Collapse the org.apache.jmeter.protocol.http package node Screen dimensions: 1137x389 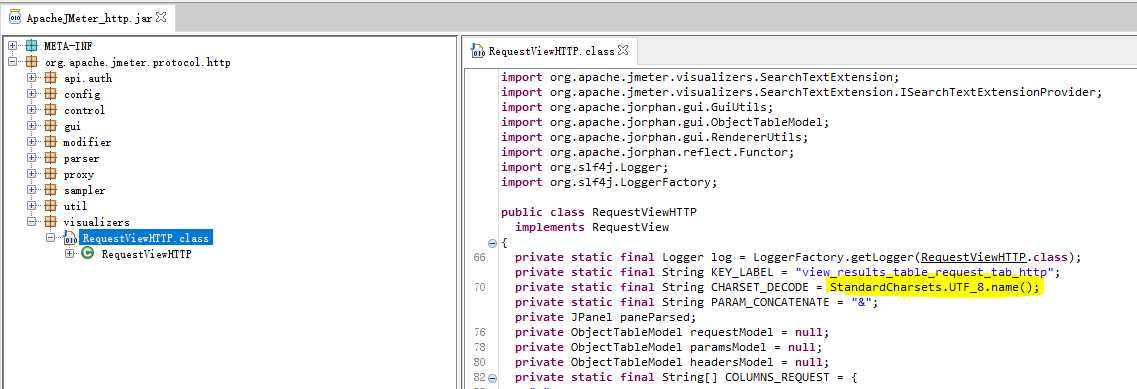(x=12, y=62)
